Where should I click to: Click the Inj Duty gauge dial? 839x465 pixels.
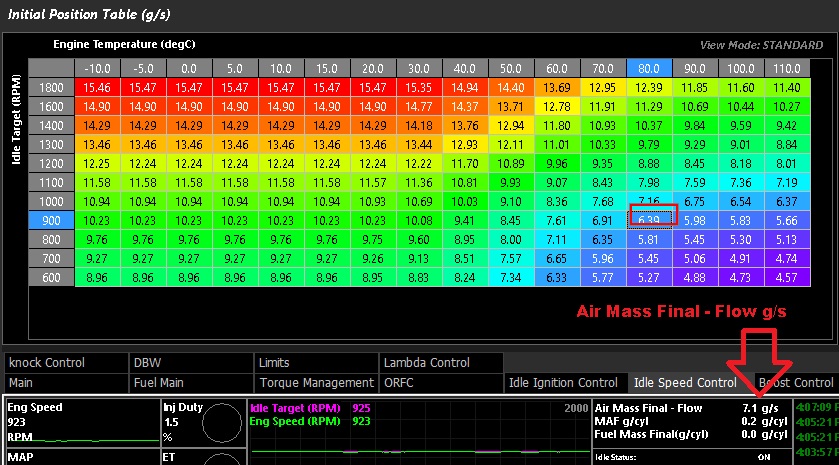click(222, 423)
